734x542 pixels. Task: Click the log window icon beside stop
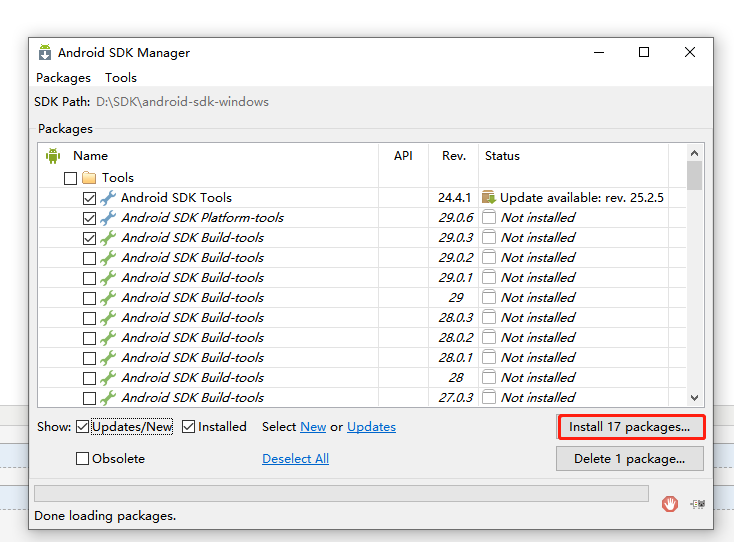[696, 504]
